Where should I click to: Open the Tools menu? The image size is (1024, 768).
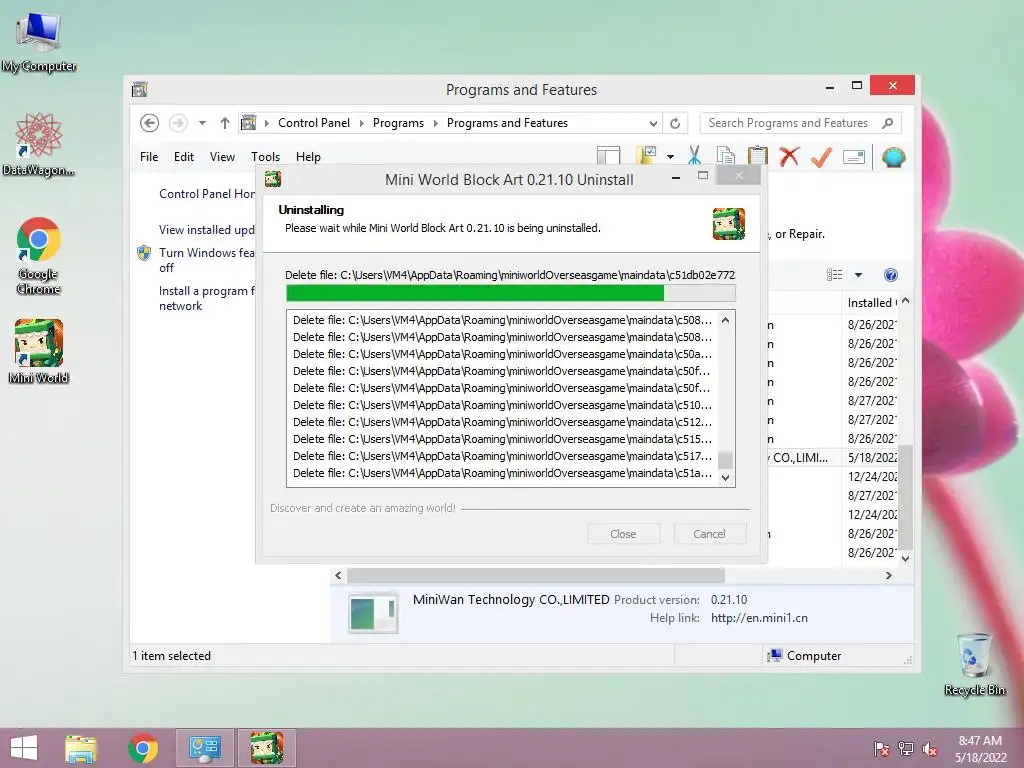point(265,157)
